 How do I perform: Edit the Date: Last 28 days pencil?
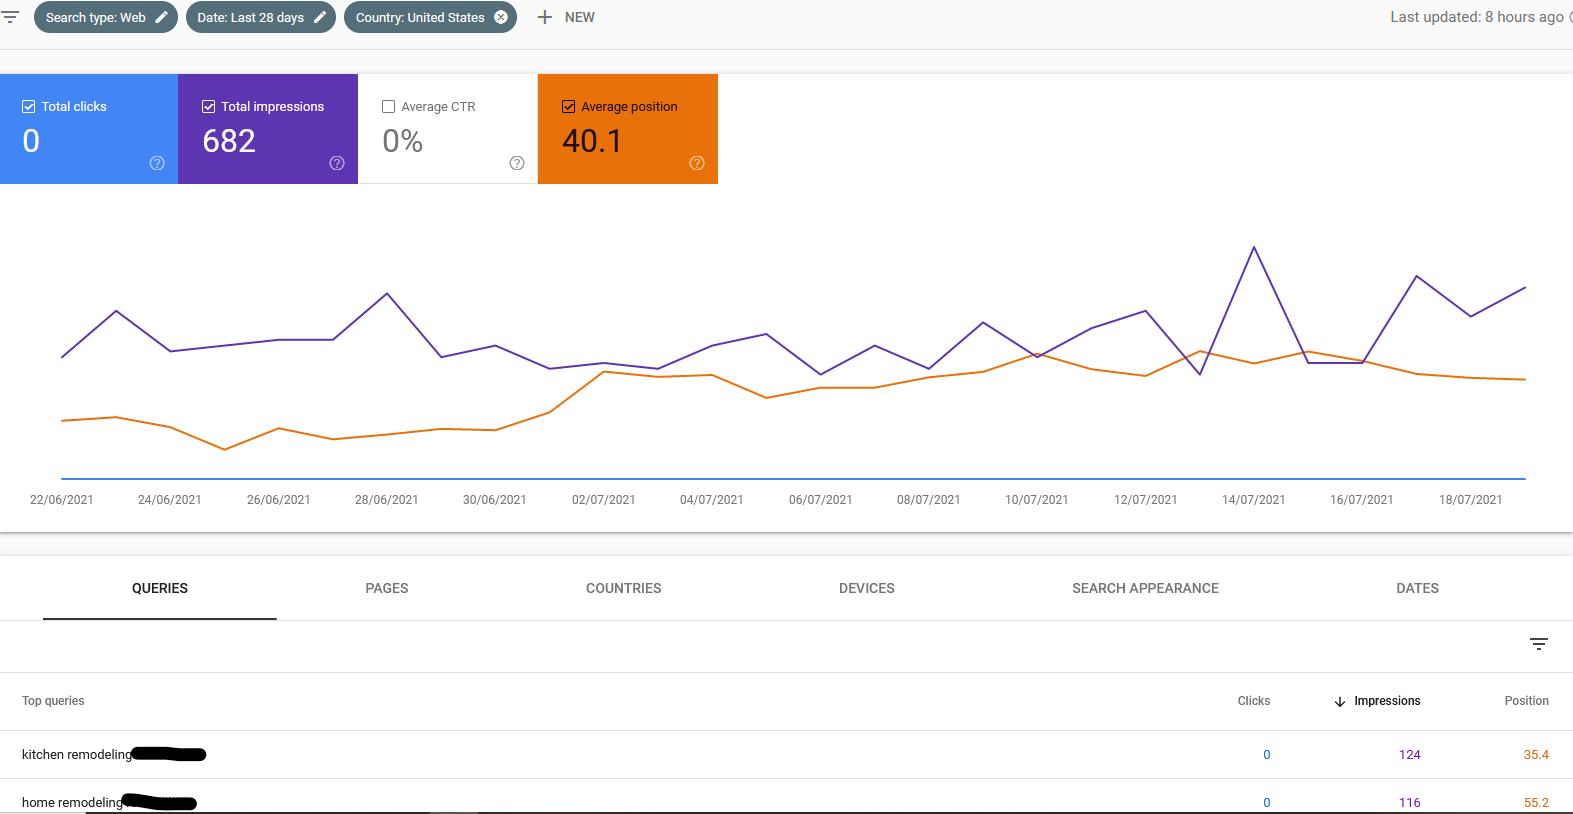click(320, 17)
